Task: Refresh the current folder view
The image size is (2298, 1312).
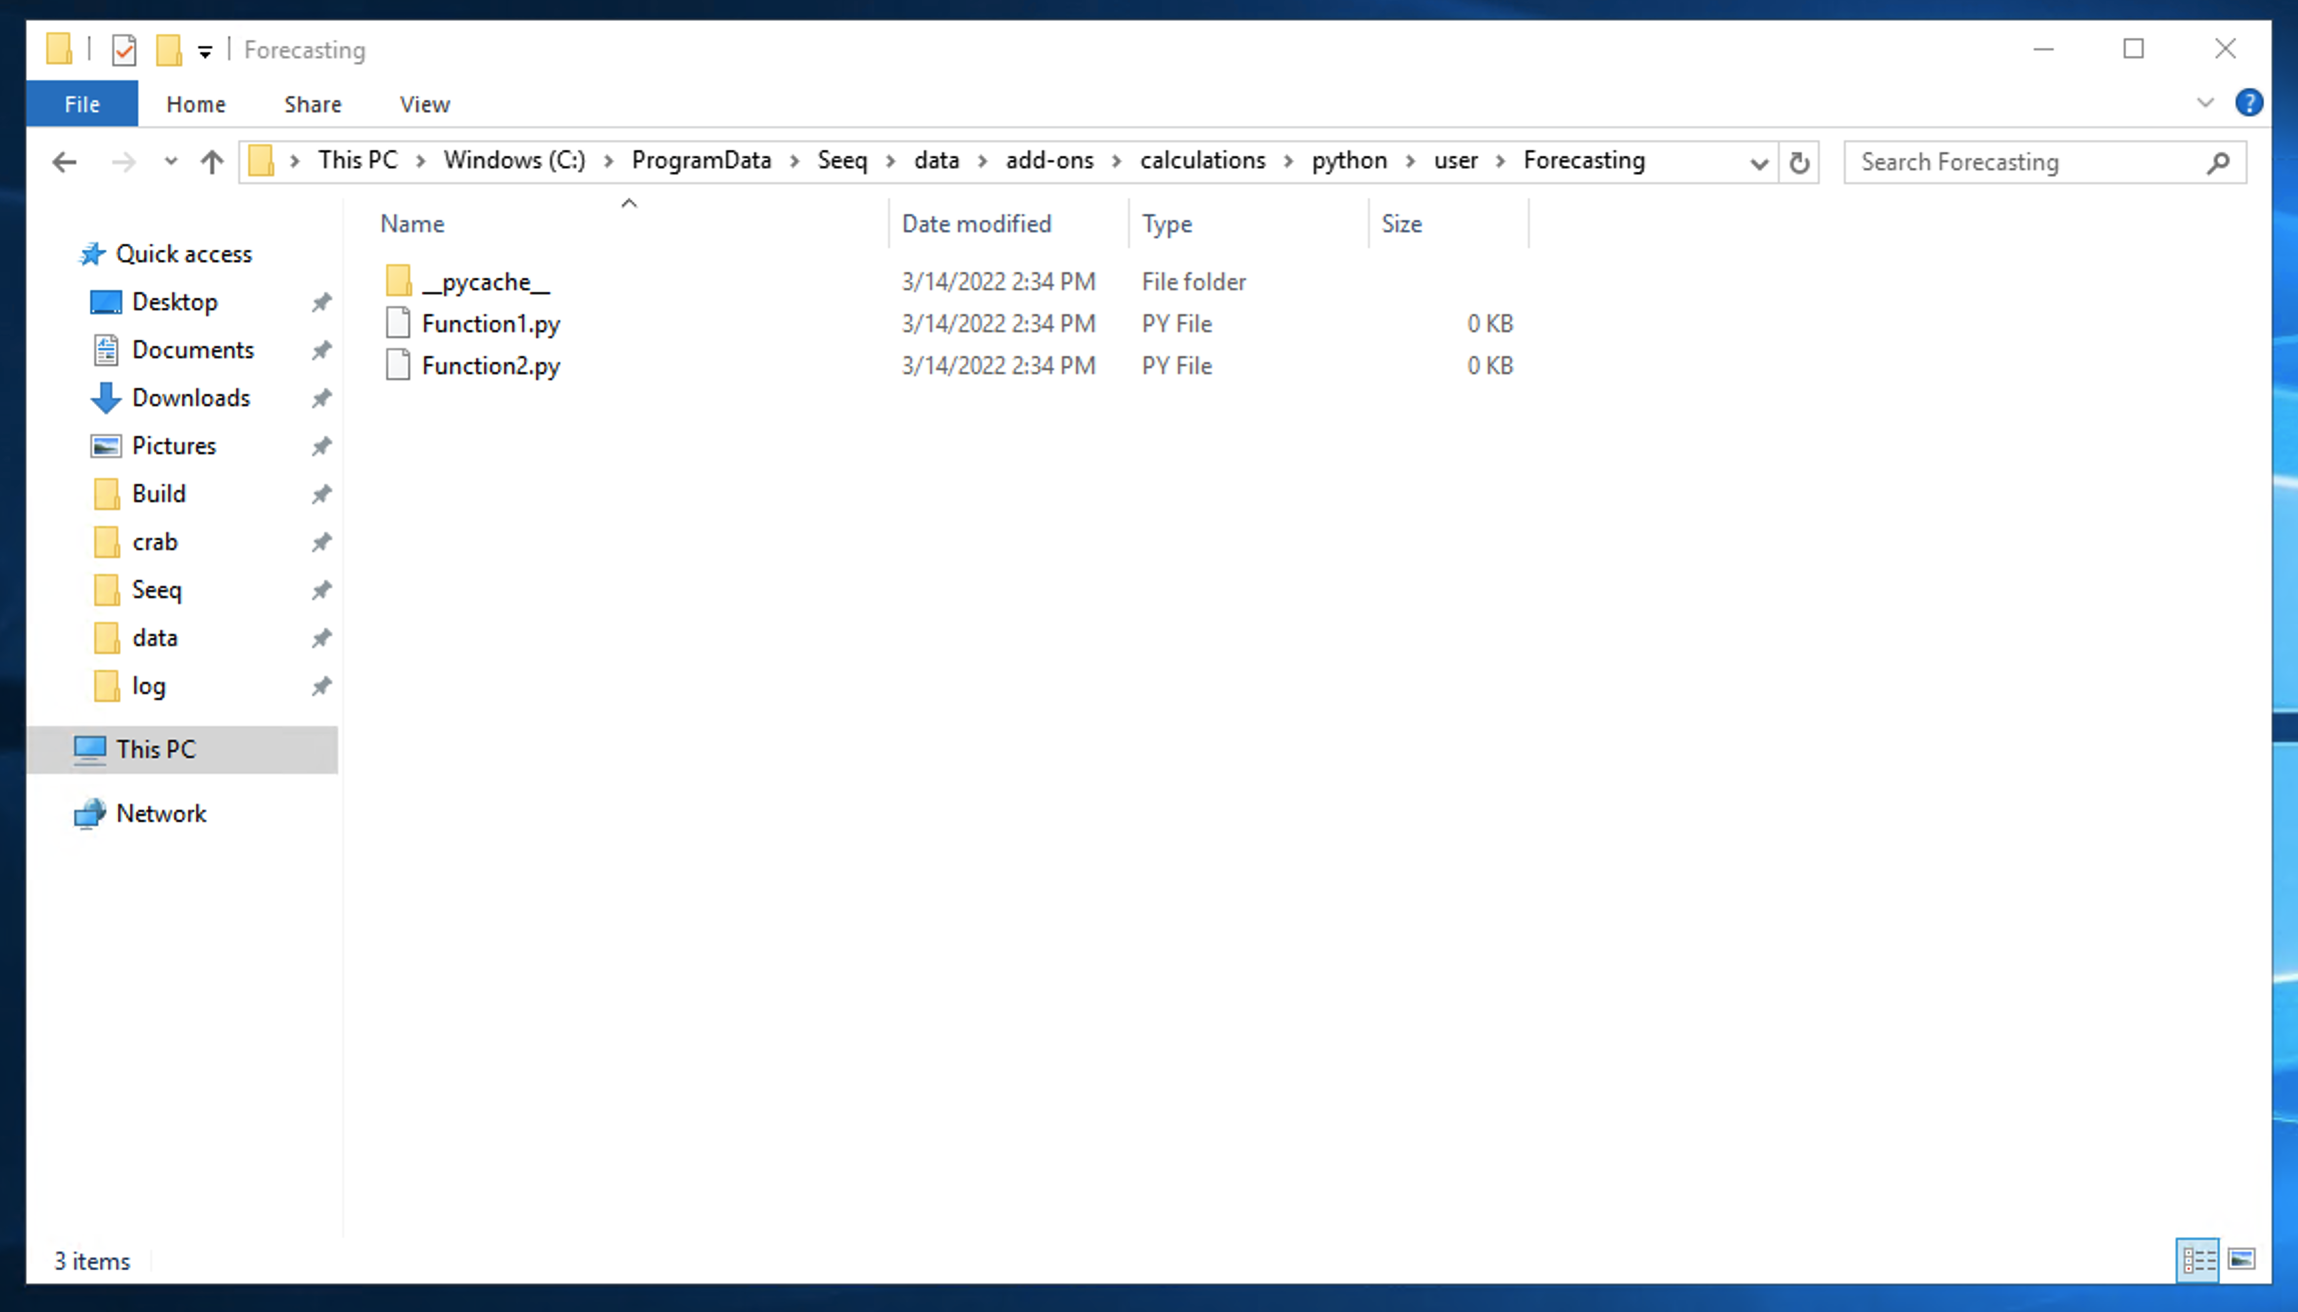Action: click(1797, 161)
